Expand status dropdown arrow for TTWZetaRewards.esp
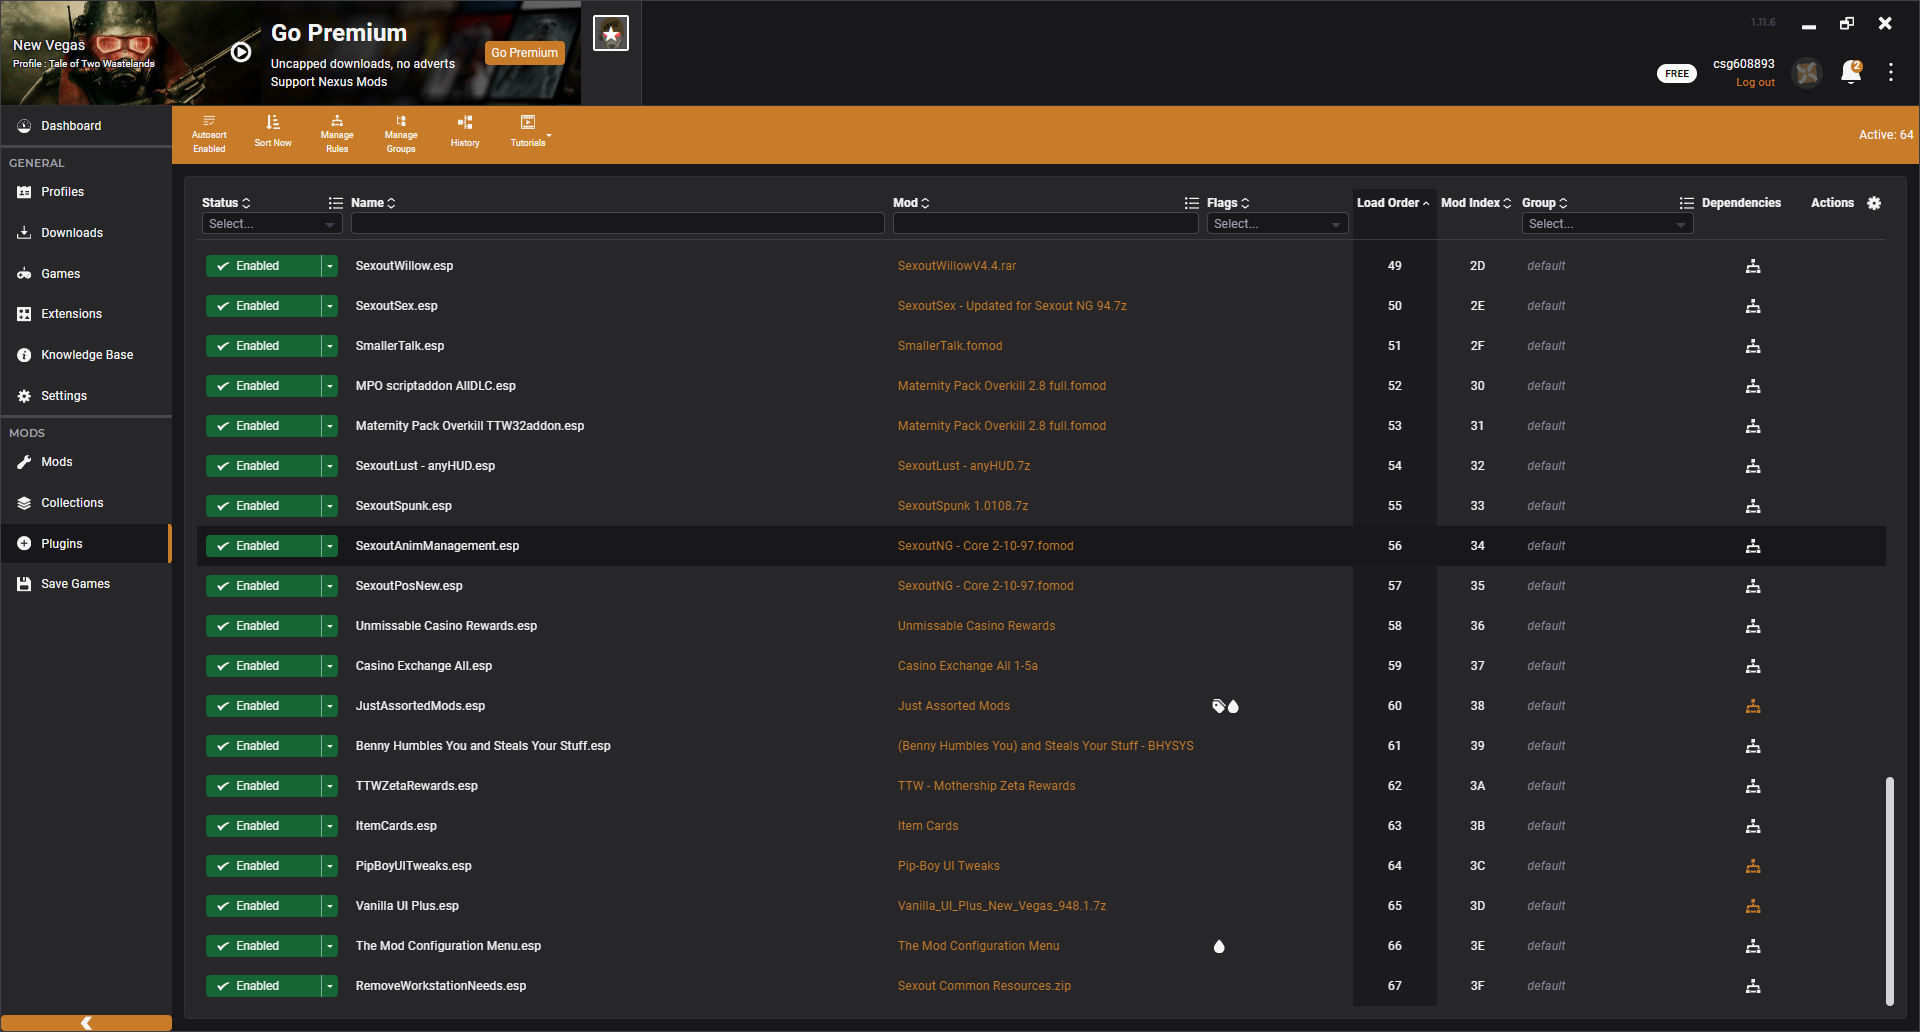1920x1032 pixels. [x=330, y=786]
